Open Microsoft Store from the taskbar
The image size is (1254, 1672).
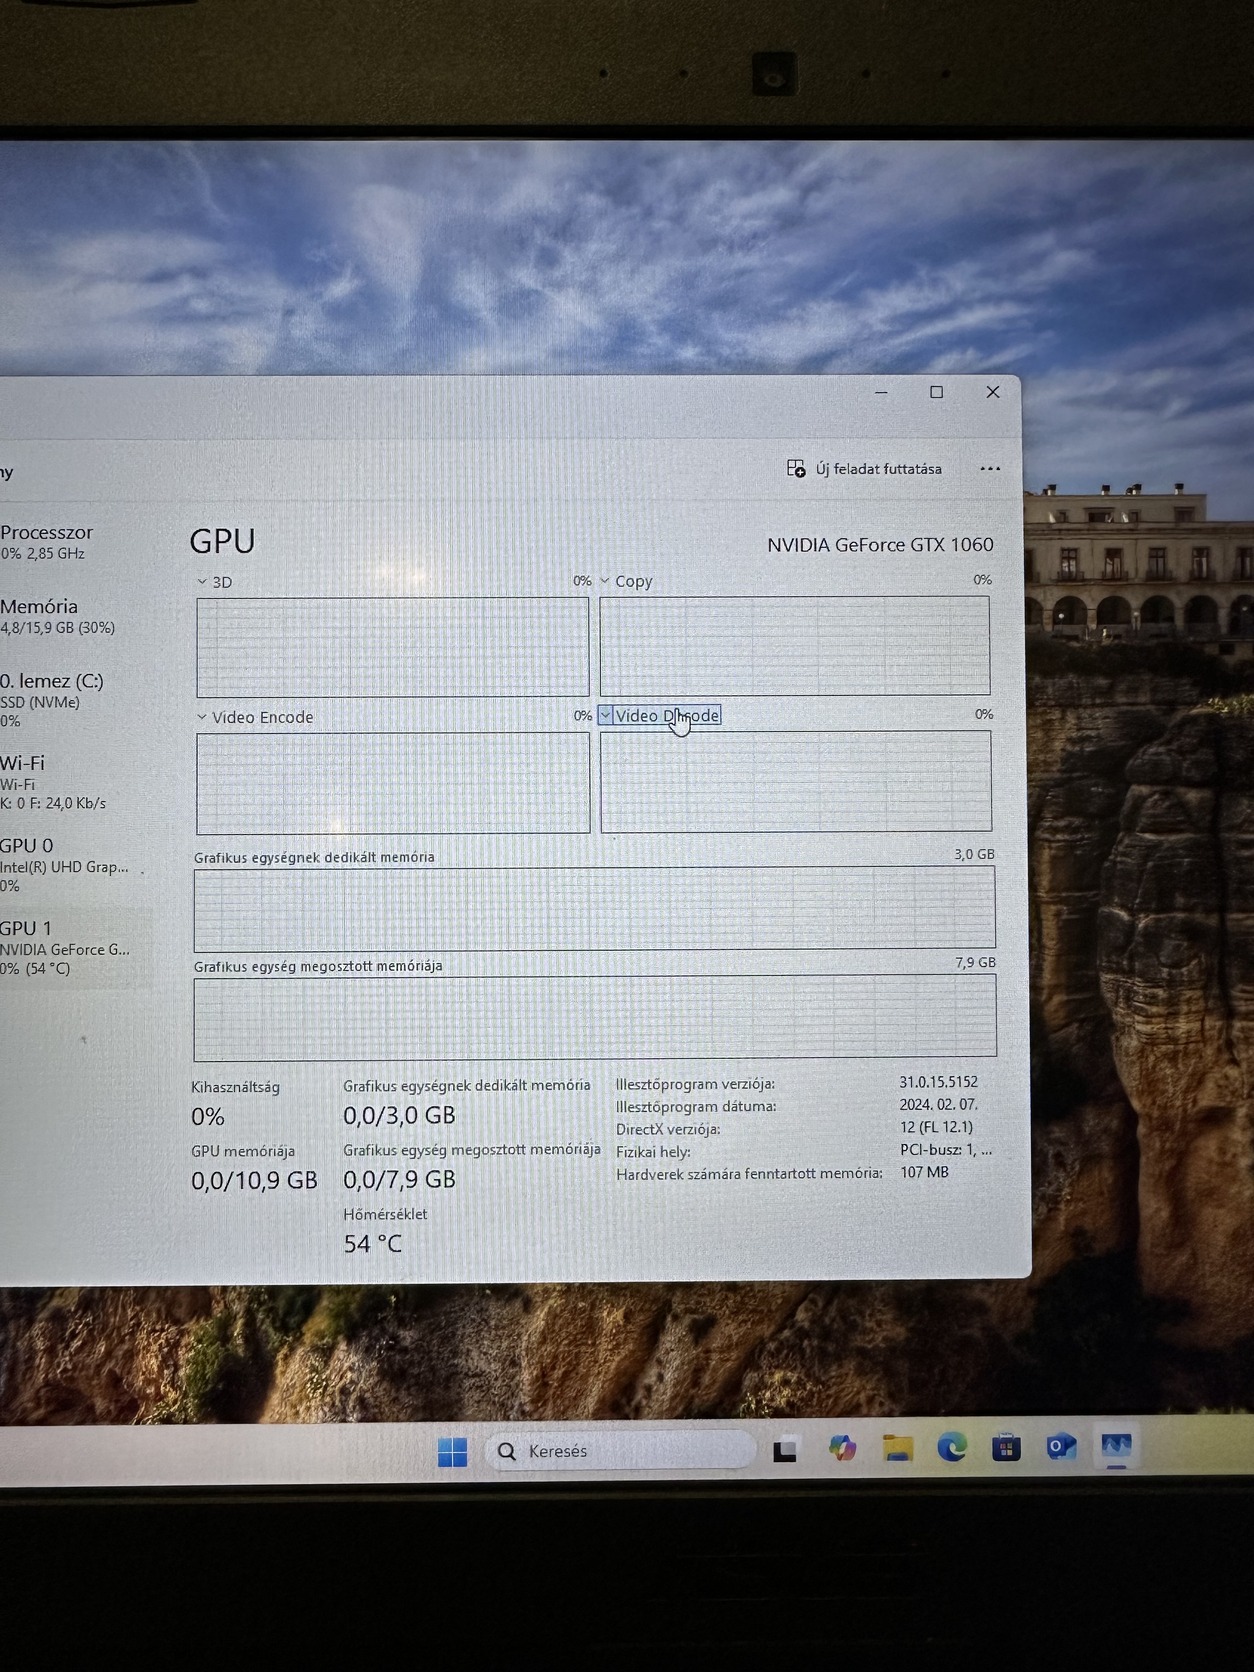[x=1006, y=1447]
